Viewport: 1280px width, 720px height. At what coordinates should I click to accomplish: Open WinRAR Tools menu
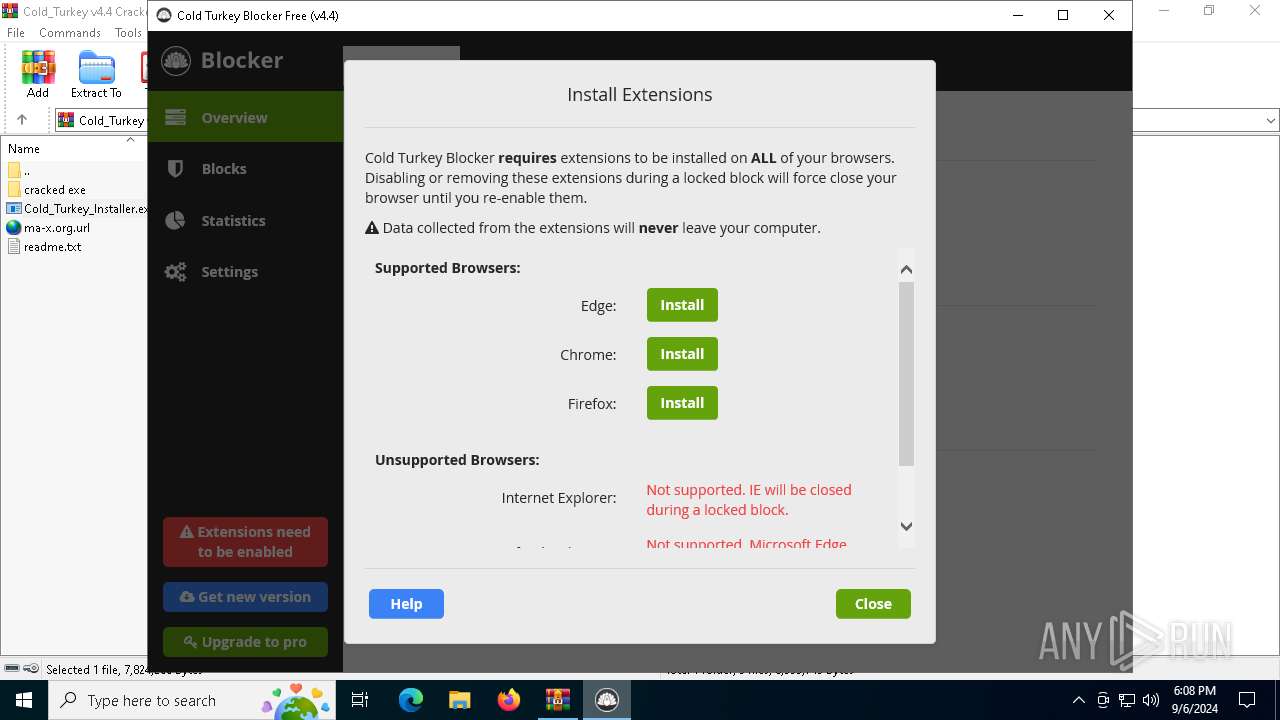128,33
